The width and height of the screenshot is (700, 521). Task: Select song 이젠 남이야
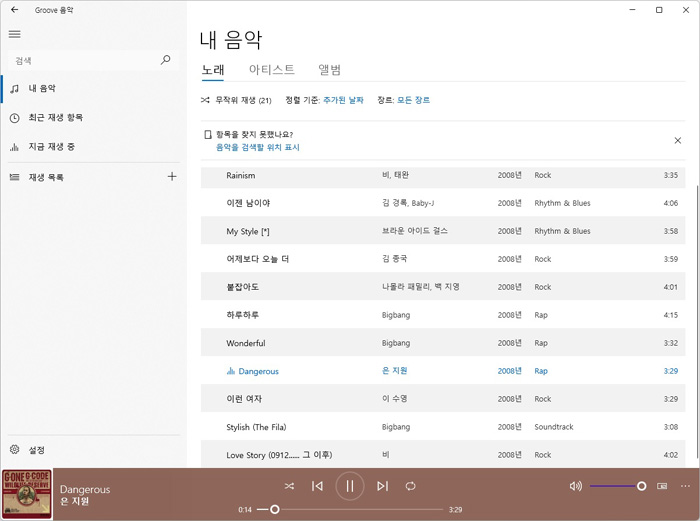[x=443, y=203]
